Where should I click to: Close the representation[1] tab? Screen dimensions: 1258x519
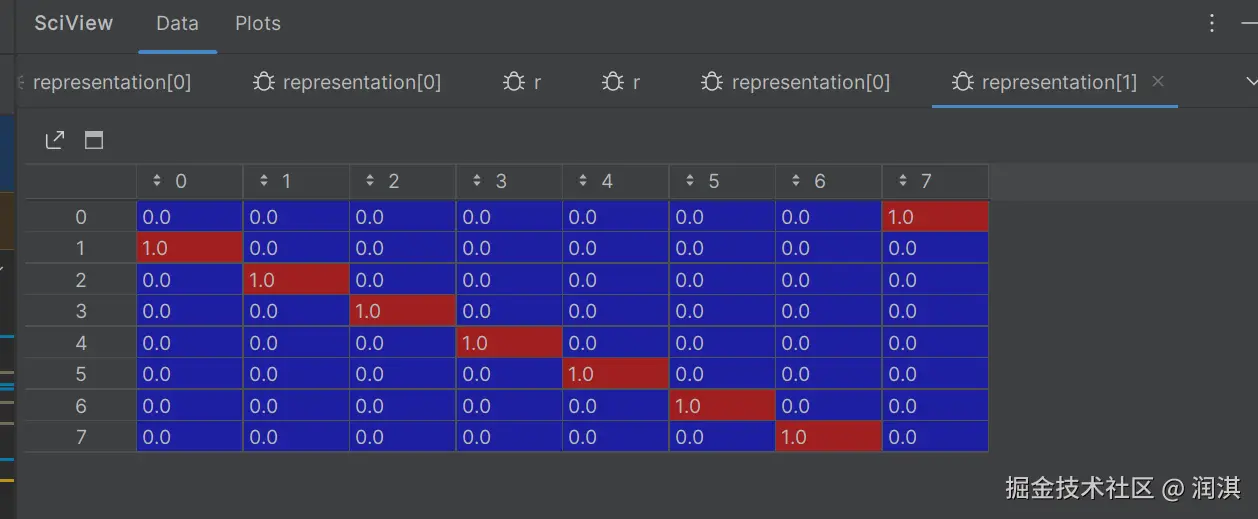(1158, 82)
